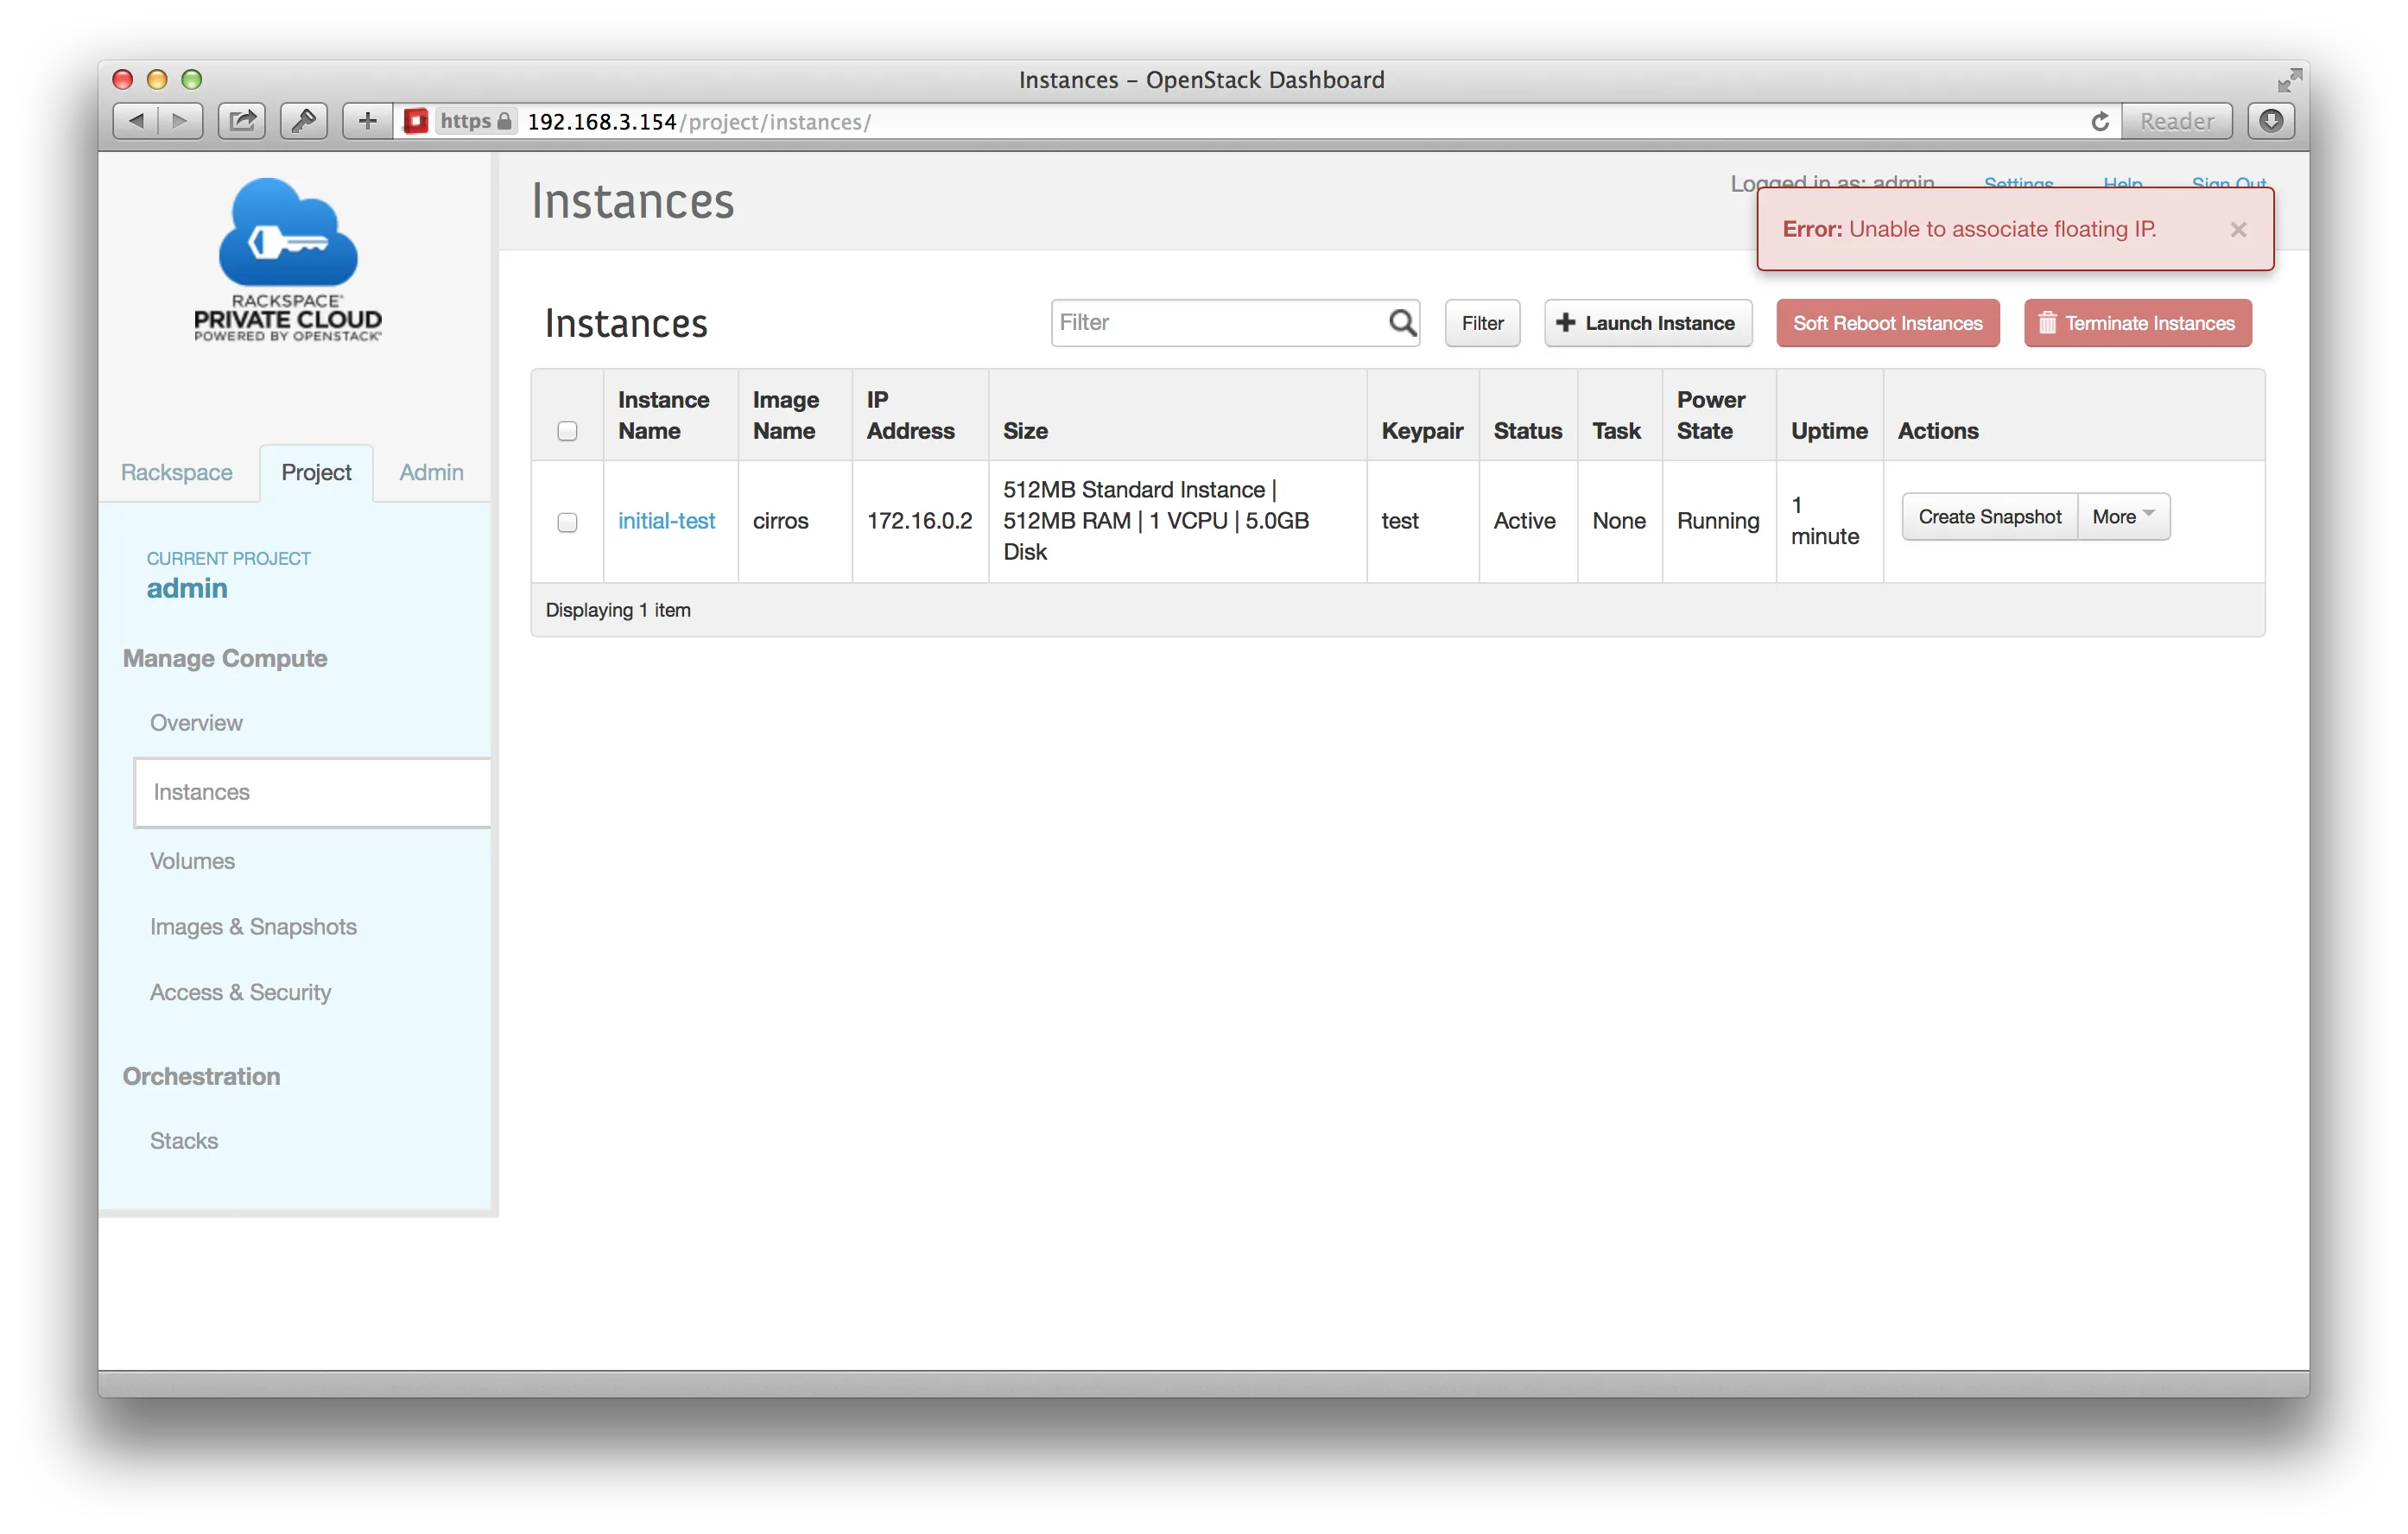Viewport: 2408px width, 1534px height.
Task: Open the initial-test instance link
Action: tap(666, 521)
